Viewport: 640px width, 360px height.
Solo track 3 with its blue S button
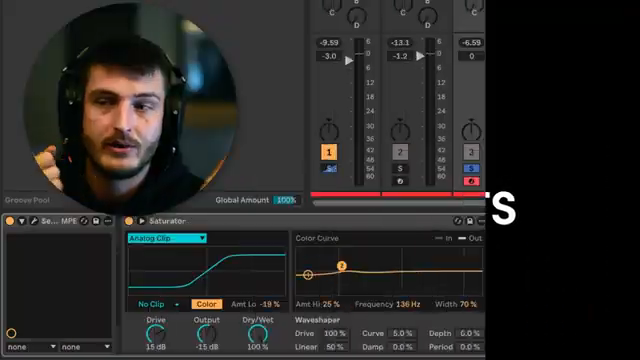coord(471,168)
